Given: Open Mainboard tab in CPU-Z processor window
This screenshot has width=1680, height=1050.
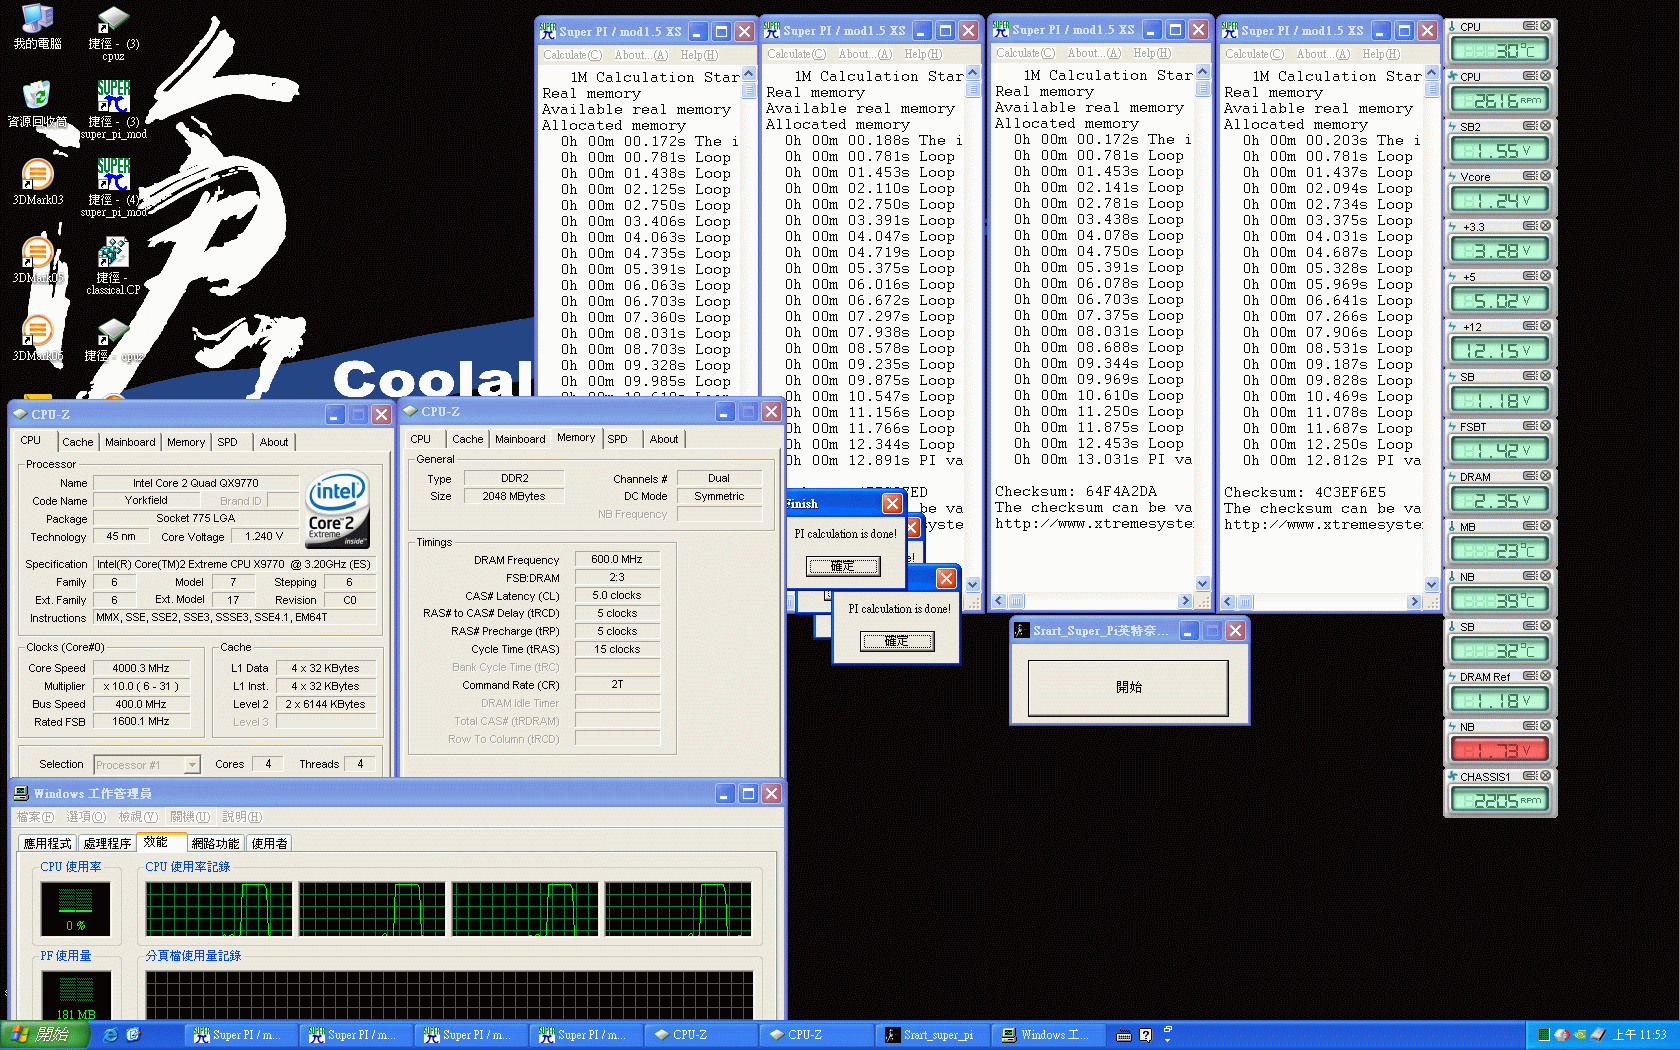Looking at the screenshot, I should click(130, 442).
